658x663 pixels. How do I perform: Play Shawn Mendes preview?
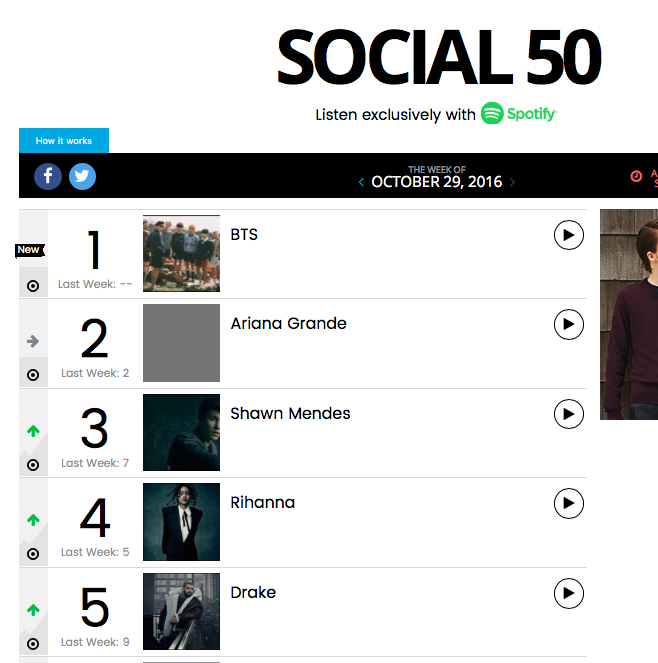point(568,414)
